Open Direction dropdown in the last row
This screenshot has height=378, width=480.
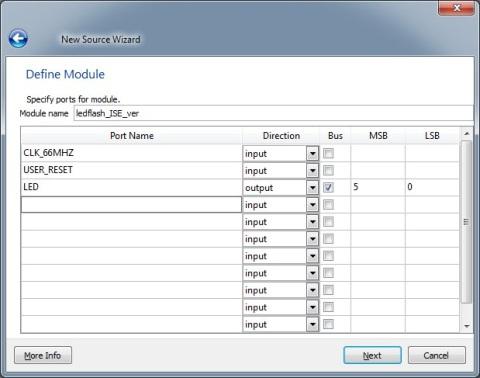[312, 324]
